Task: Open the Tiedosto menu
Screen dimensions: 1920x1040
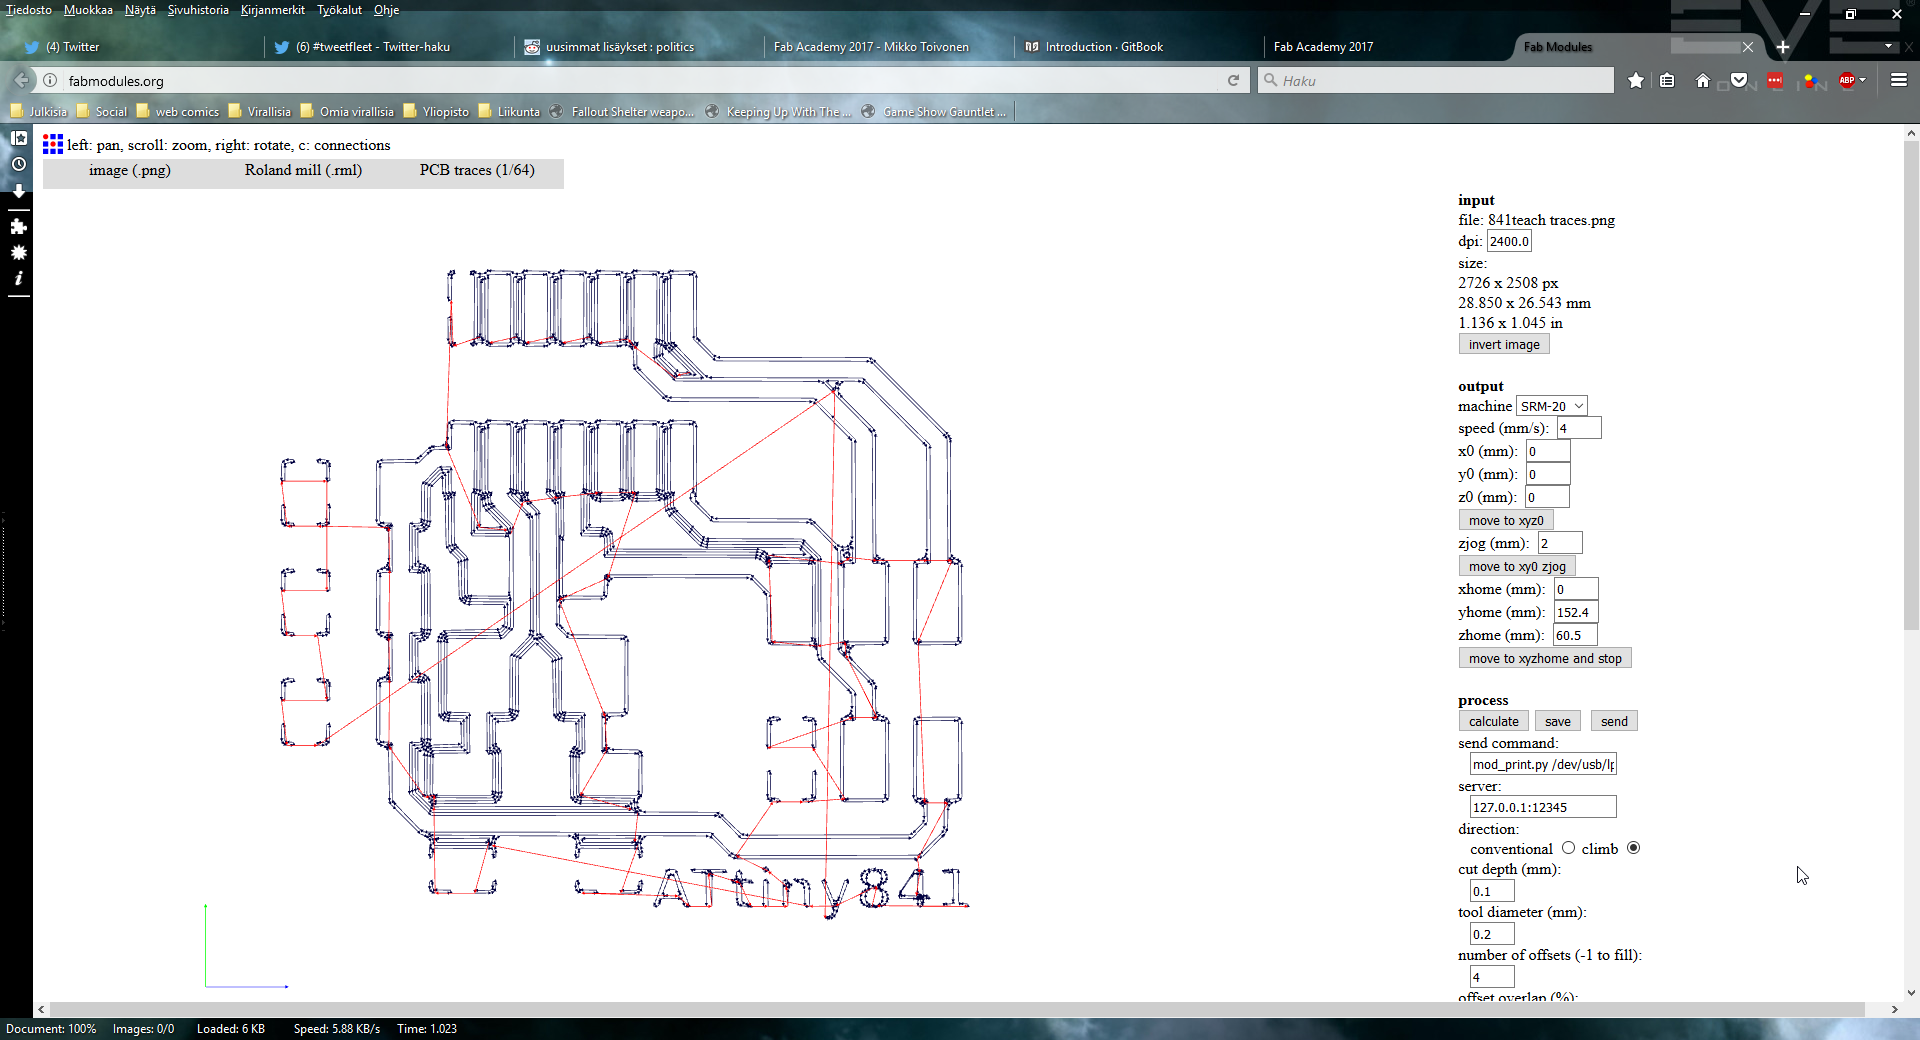Action: [28, 10]
